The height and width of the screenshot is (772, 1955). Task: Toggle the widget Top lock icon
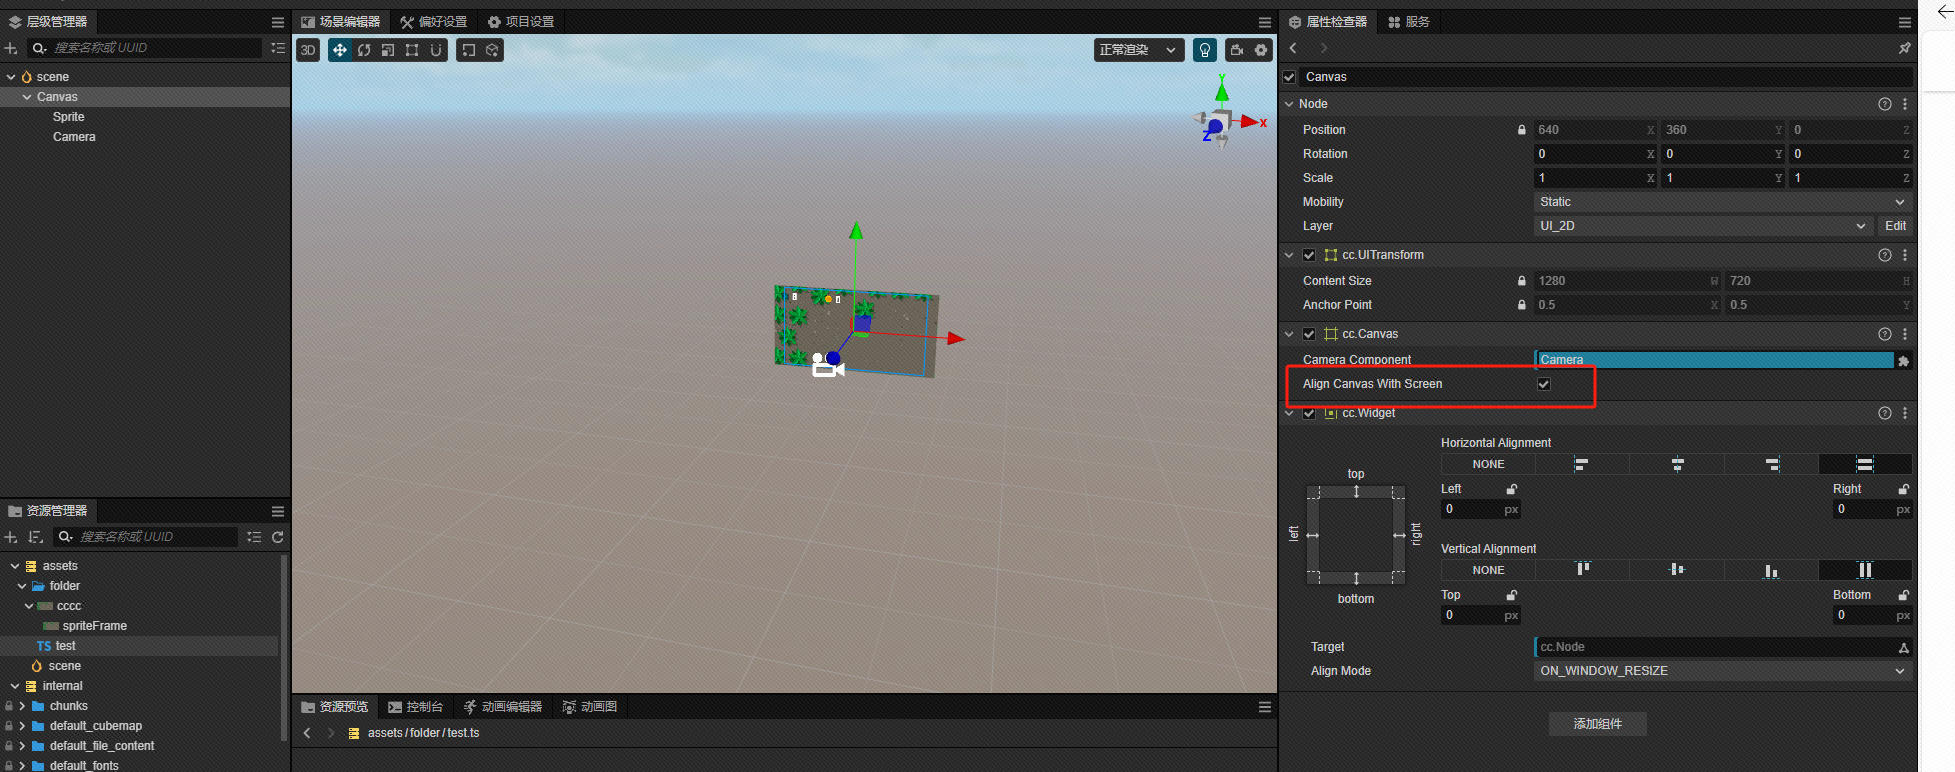tap(1512, 595)
